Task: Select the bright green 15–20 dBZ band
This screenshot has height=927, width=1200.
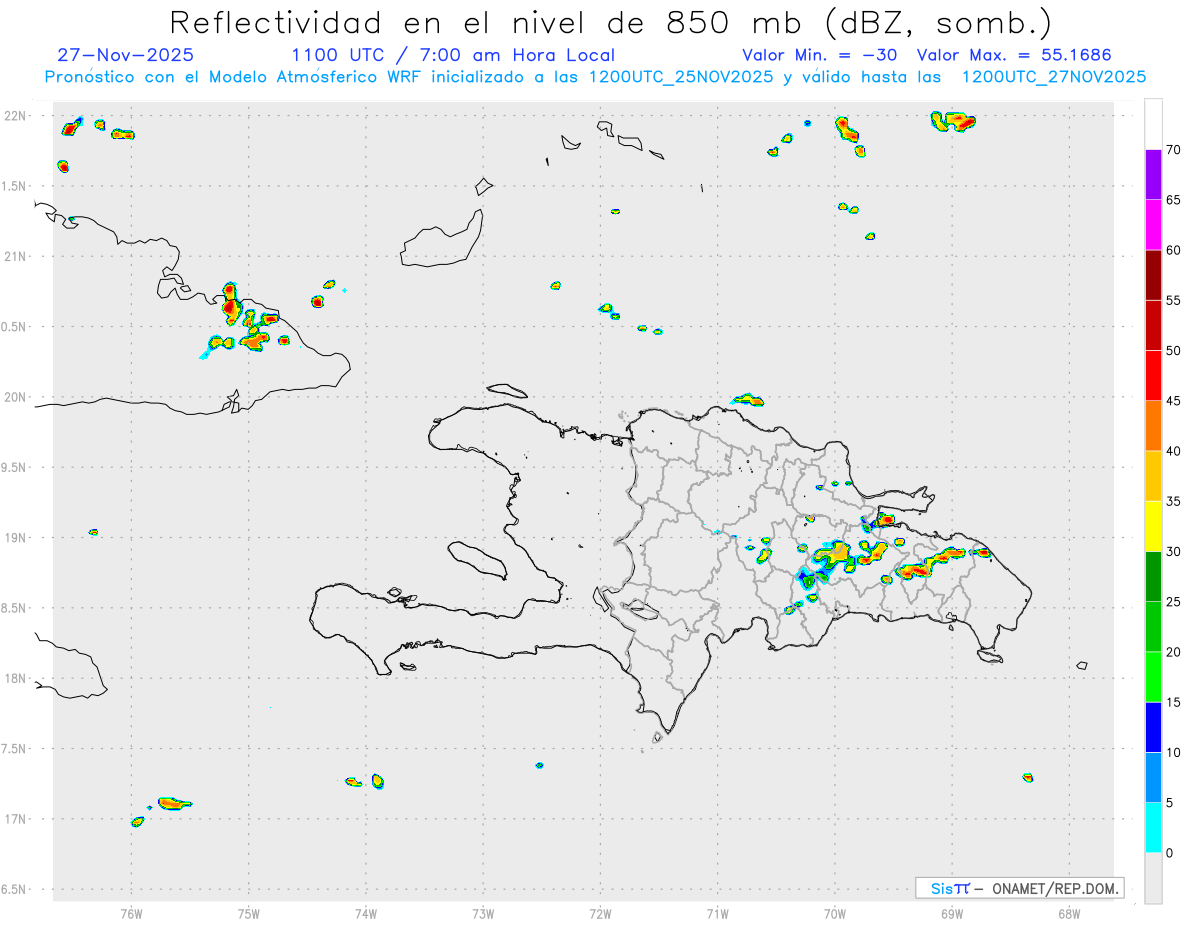Action: (x=1153, y=677)
